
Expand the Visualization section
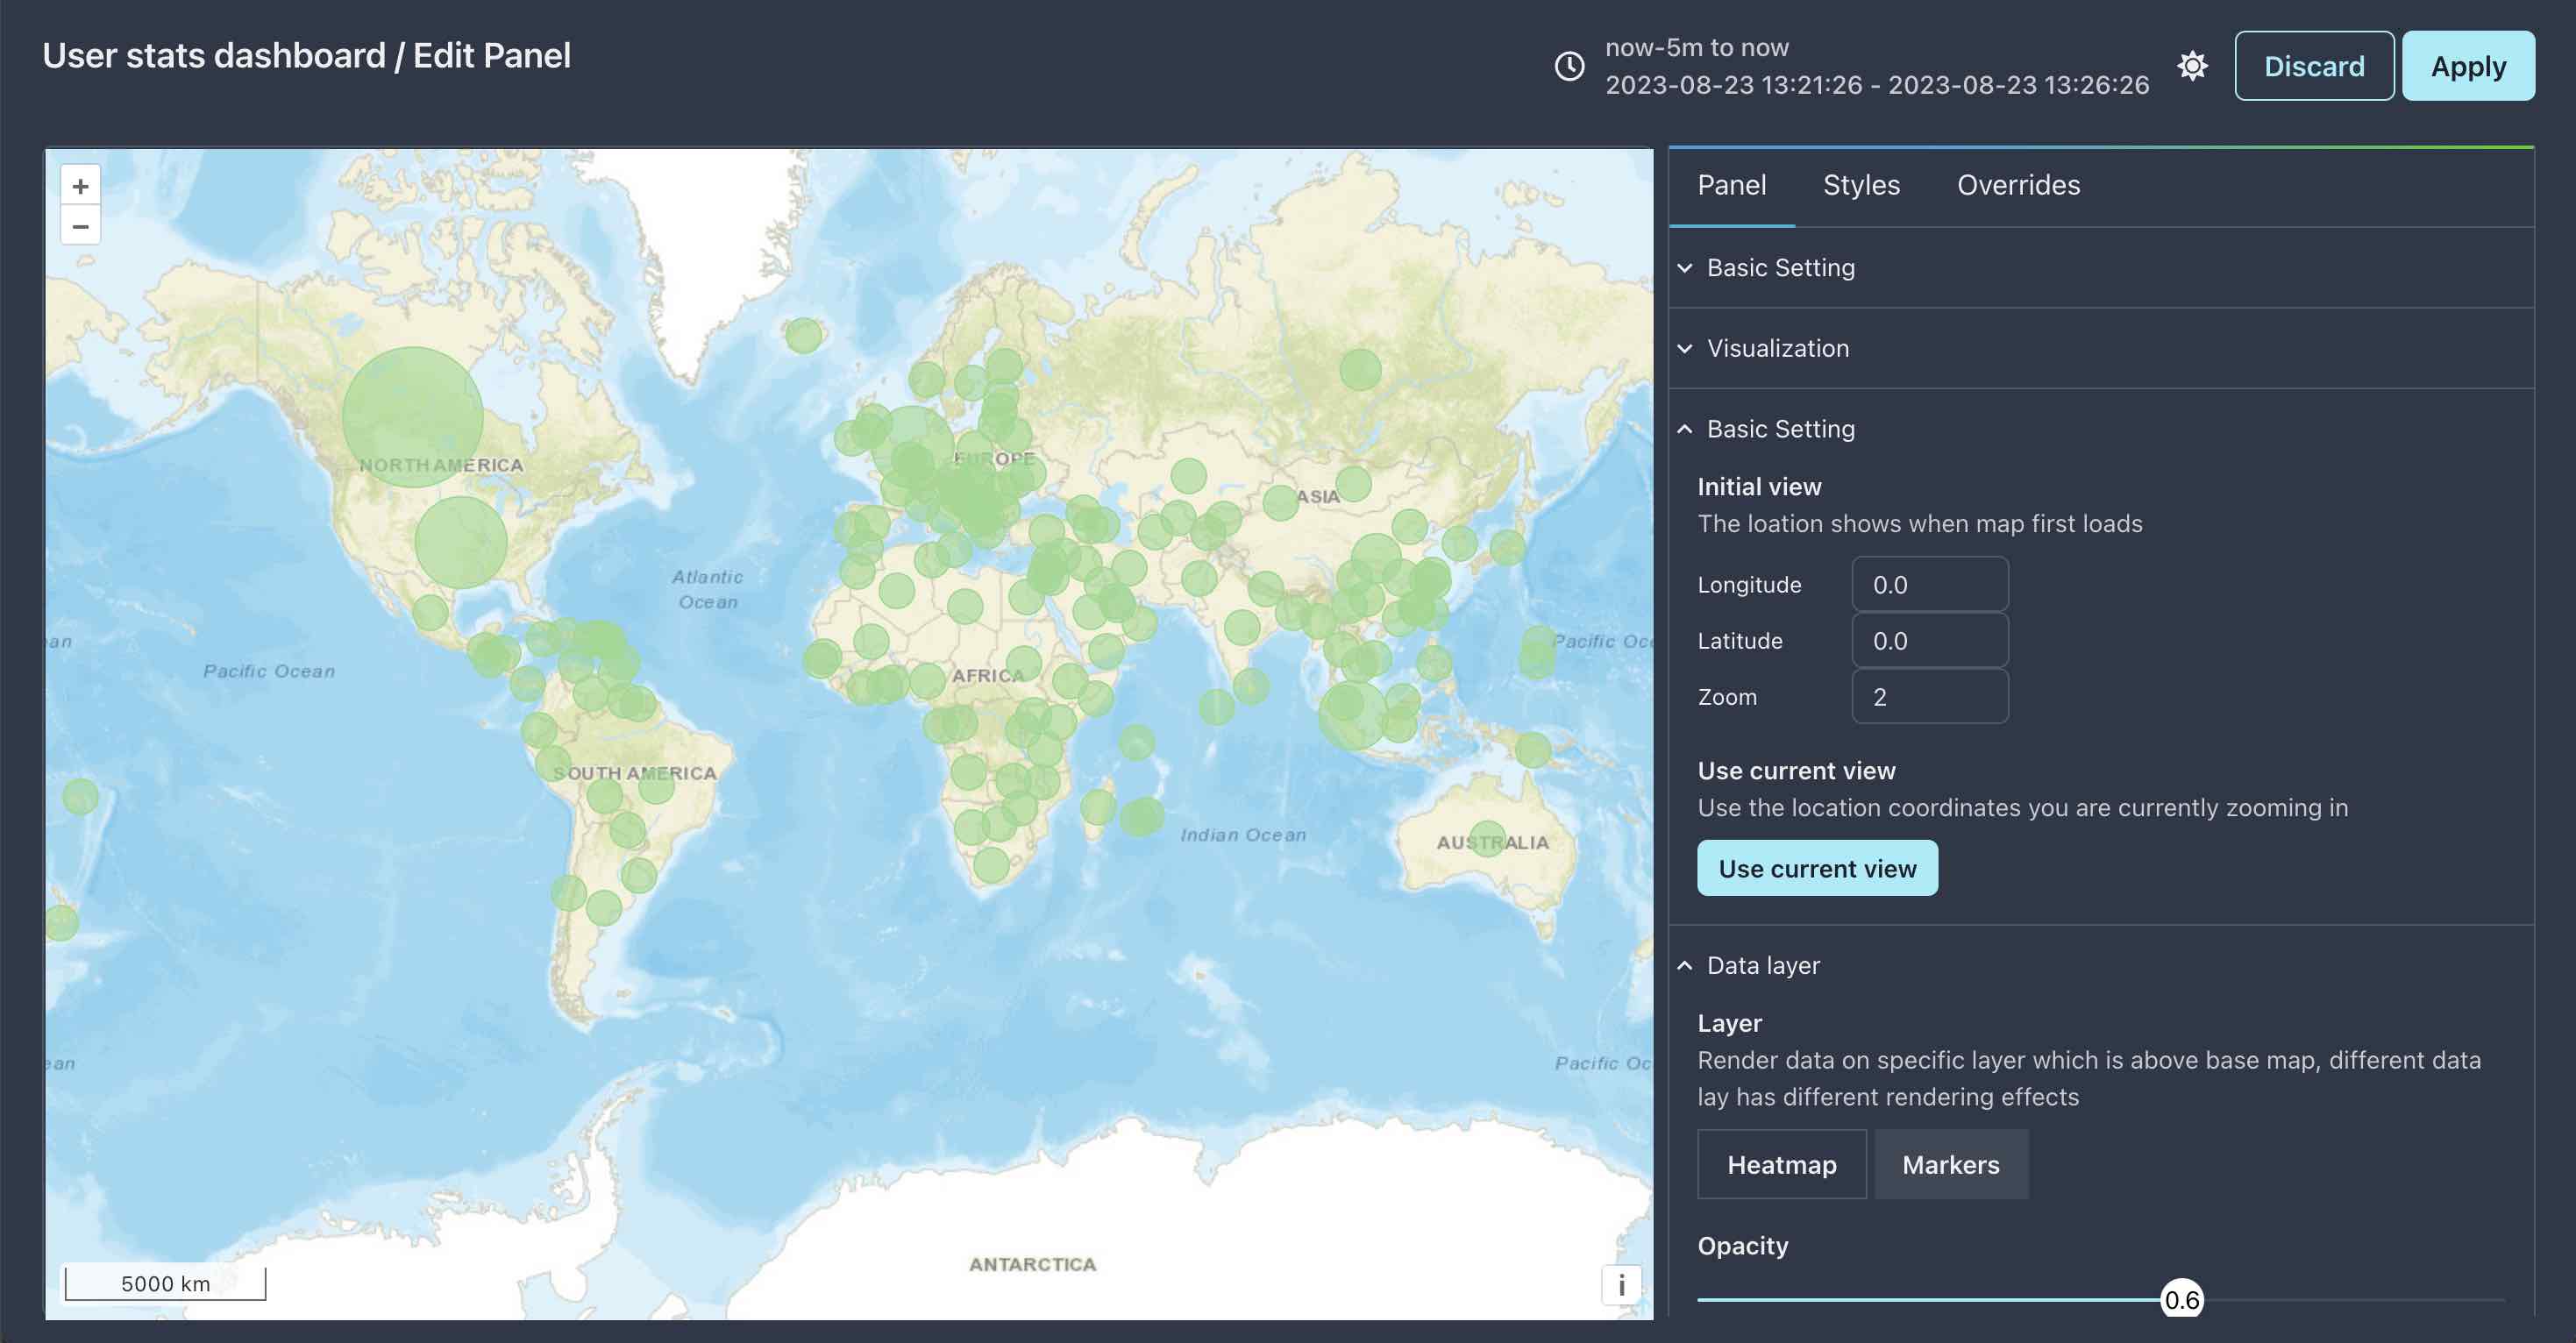[x=1777, y=348]
